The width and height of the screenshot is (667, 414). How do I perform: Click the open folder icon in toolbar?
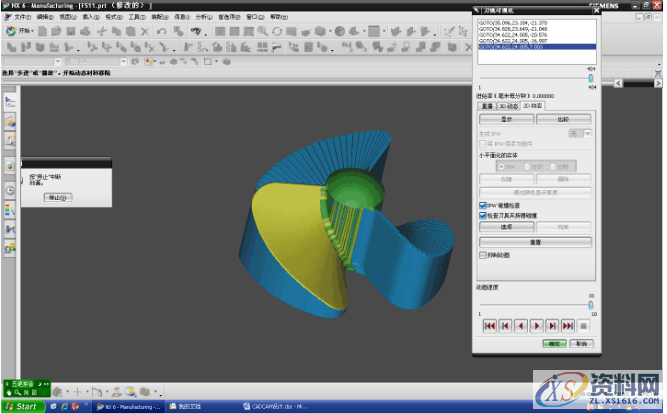click(57, 32)
